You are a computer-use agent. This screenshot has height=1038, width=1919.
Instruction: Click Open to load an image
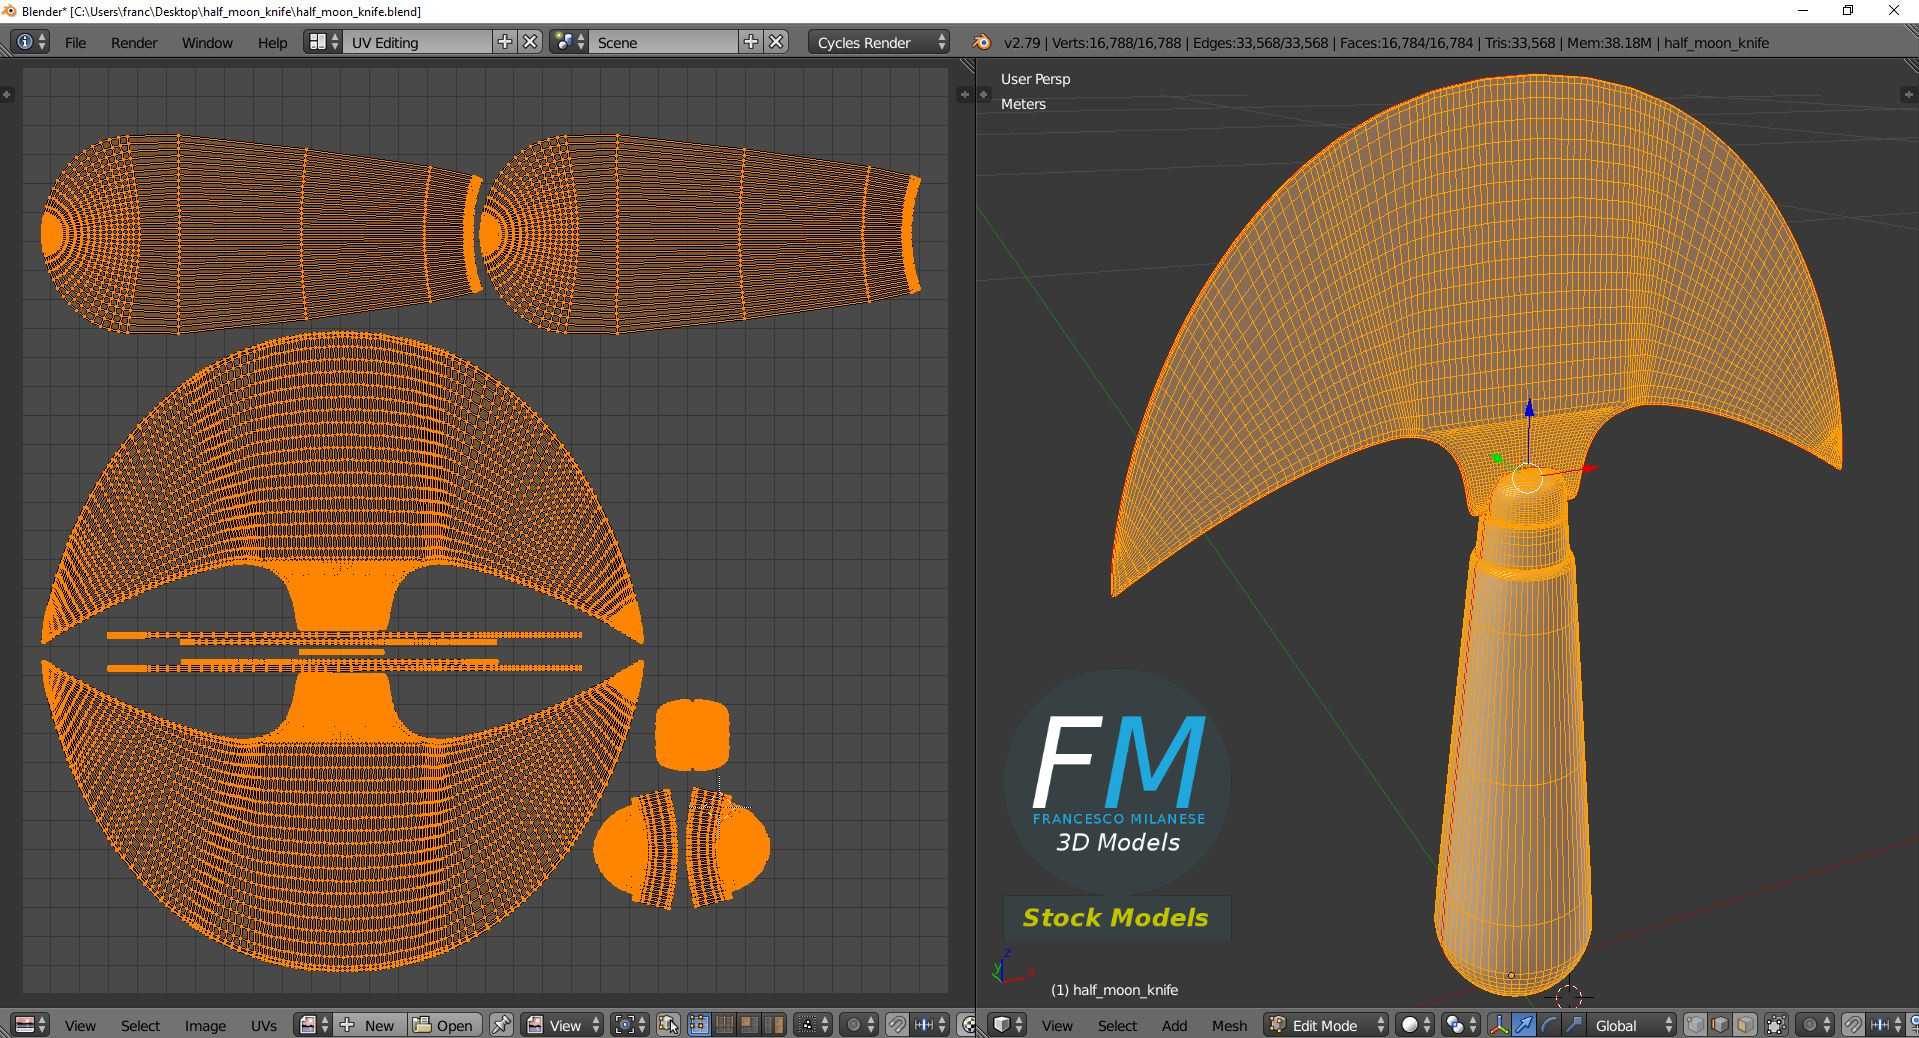(x=444, y=1025)
